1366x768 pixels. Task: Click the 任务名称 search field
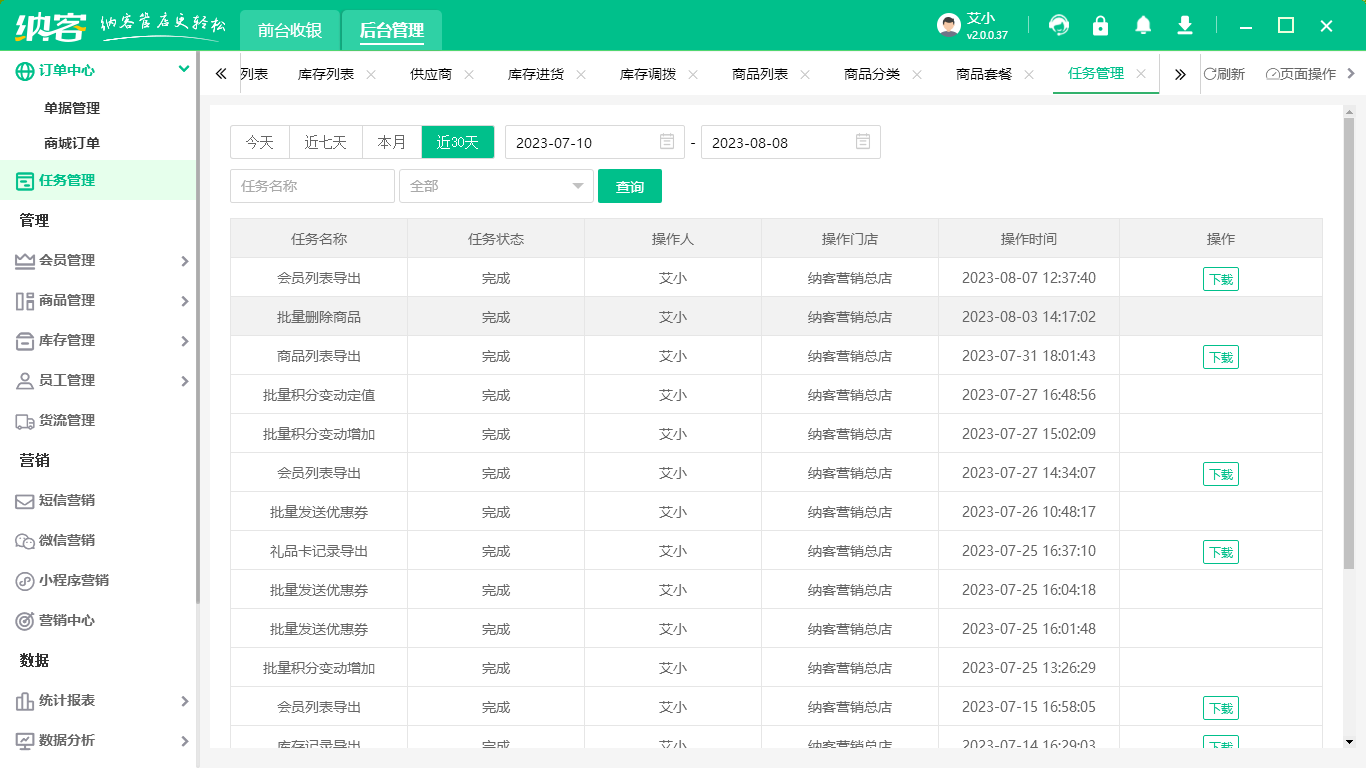click(x=313, y=186)
